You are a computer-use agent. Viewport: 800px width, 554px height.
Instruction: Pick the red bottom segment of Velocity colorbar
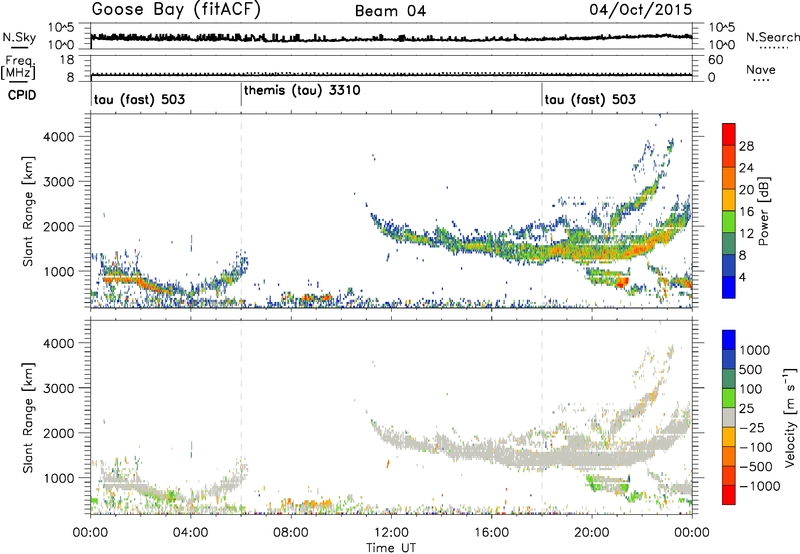click(729, 495)
